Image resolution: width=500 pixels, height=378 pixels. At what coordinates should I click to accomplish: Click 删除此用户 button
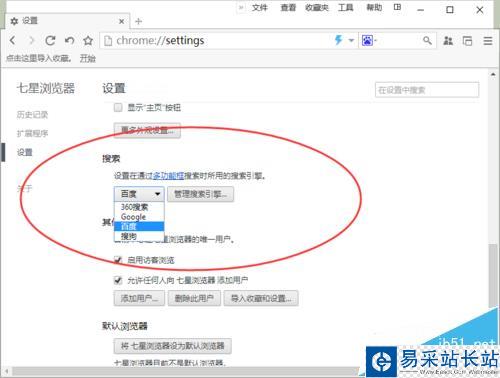(x=194, y=298)
